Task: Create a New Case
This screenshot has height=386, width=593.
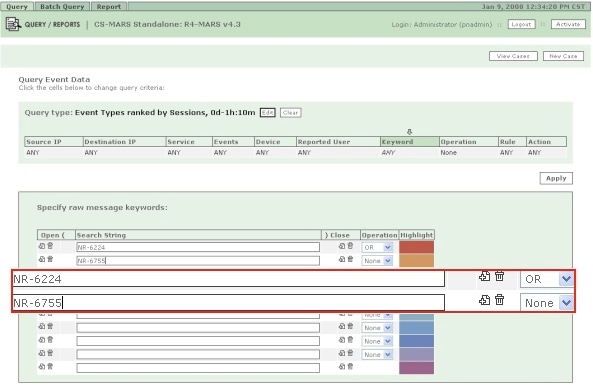Action: (563, 56)
